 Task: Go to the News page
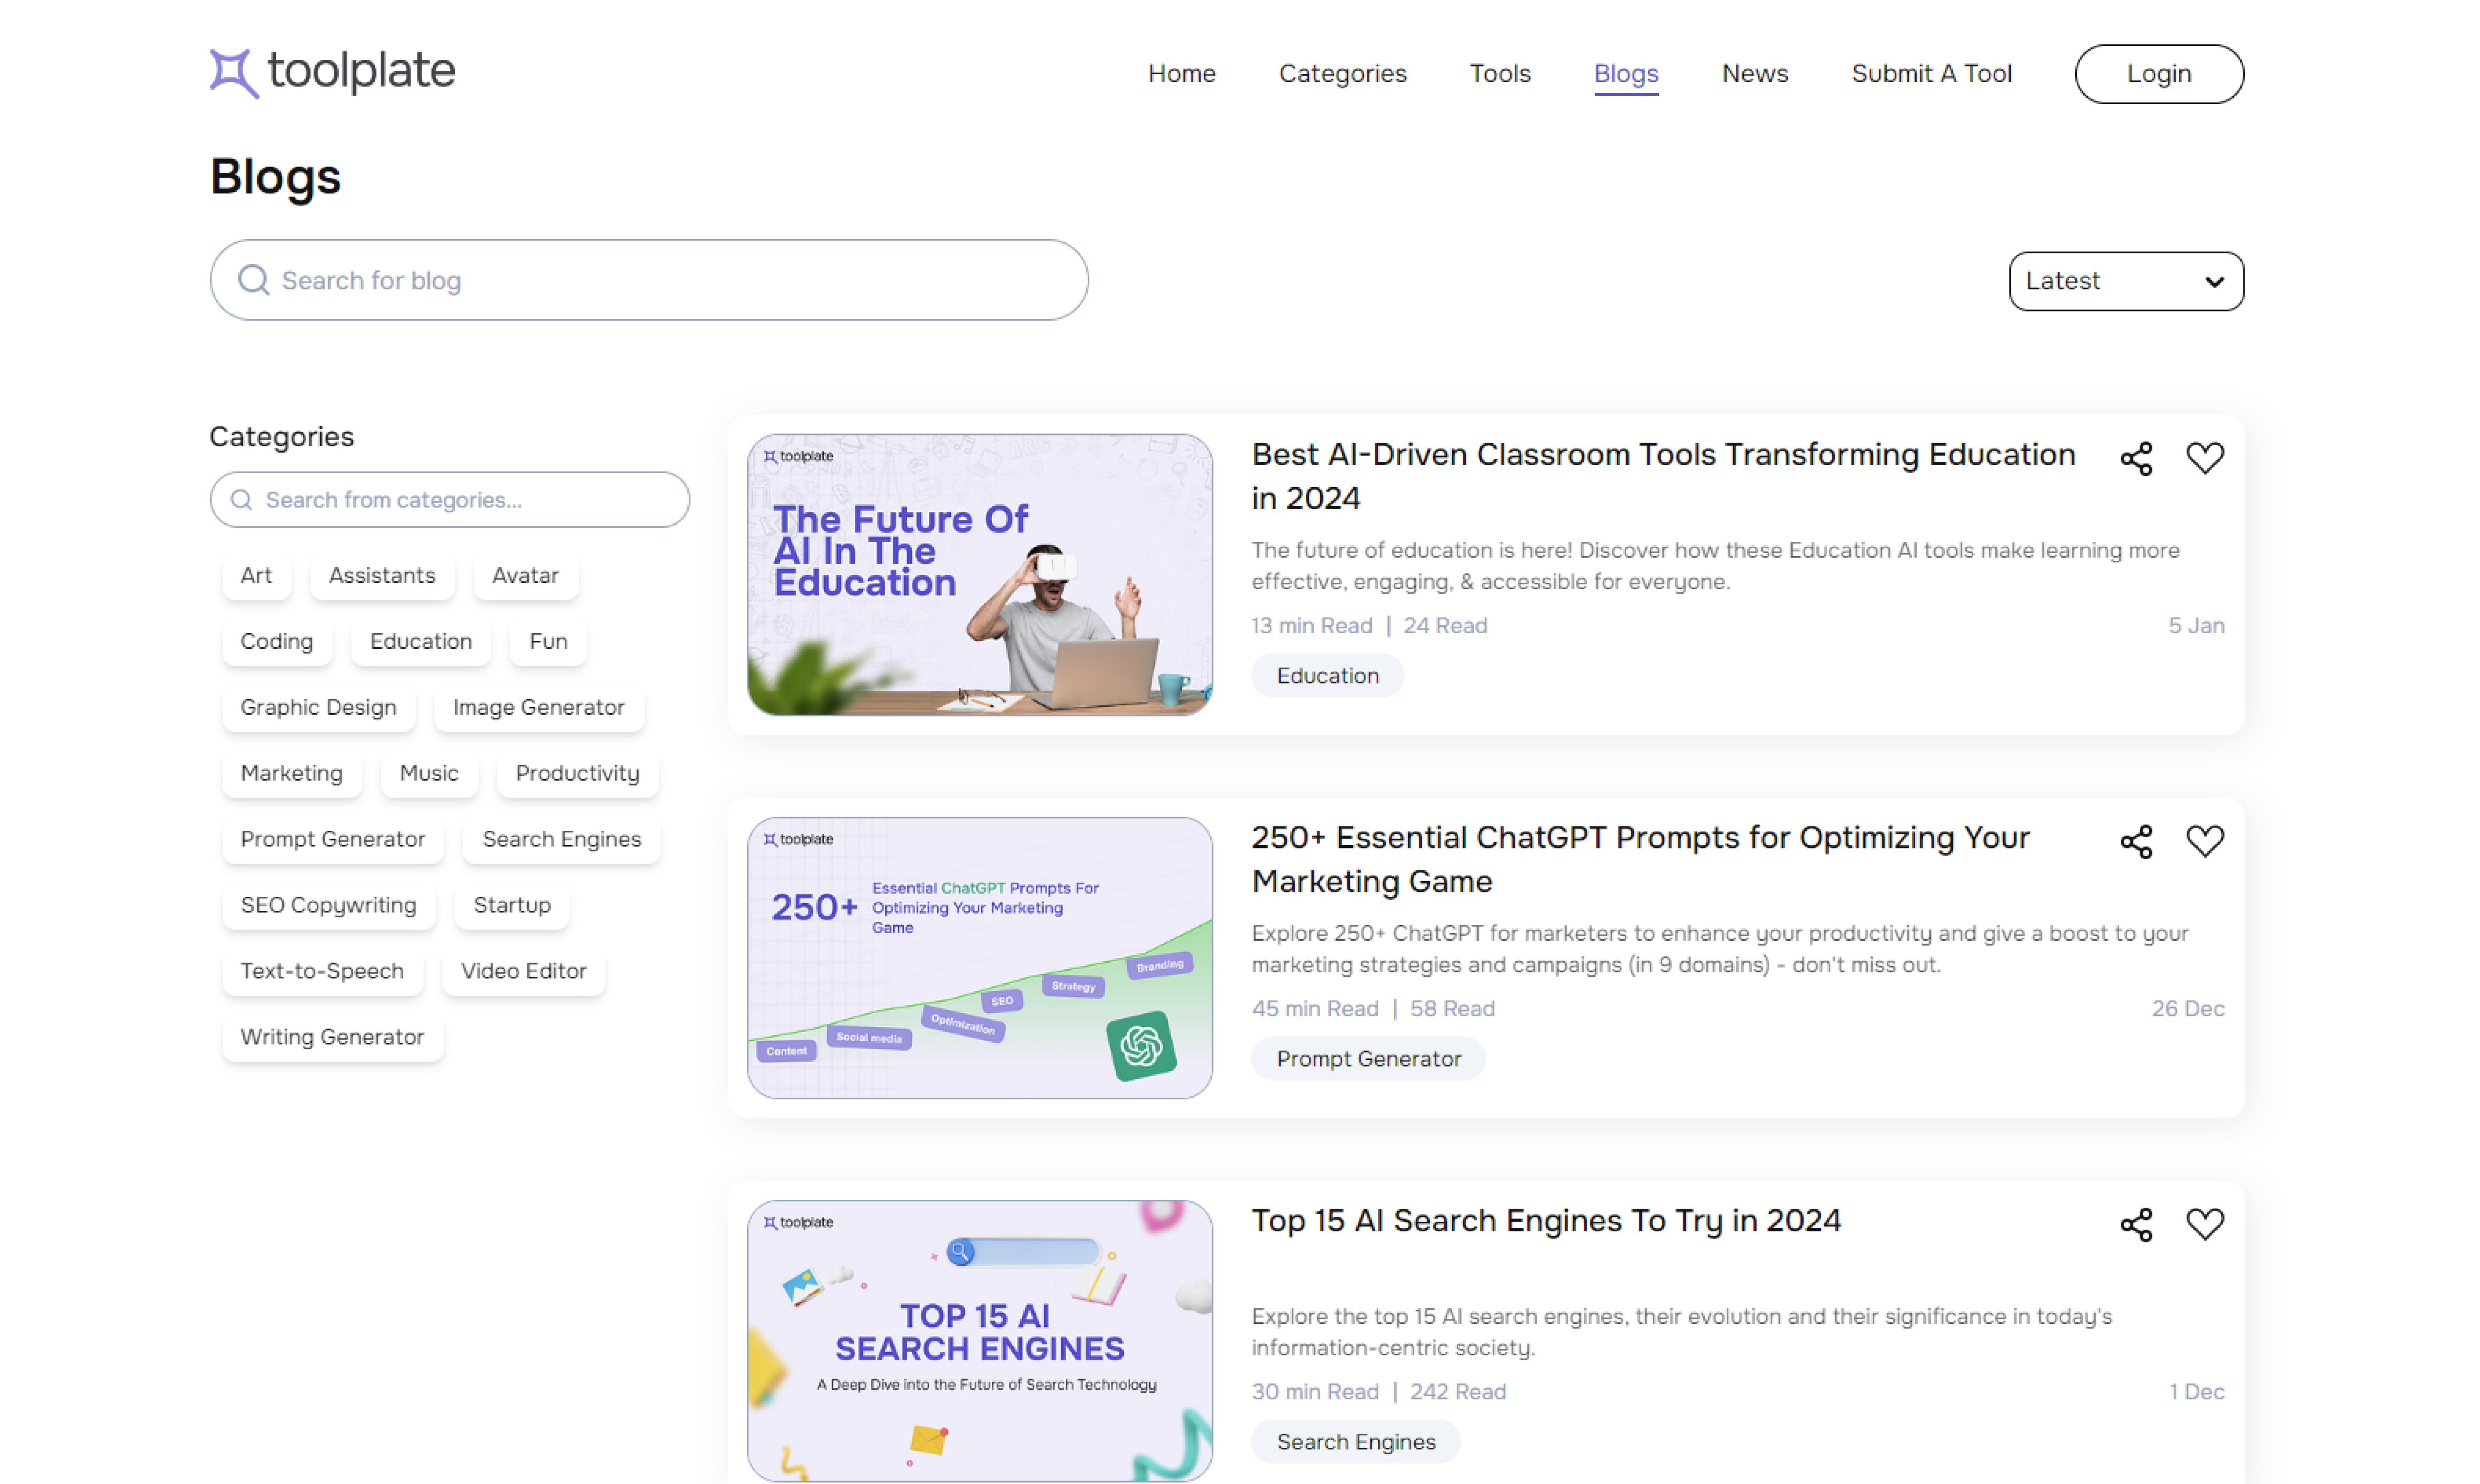tap(1754, 73)
